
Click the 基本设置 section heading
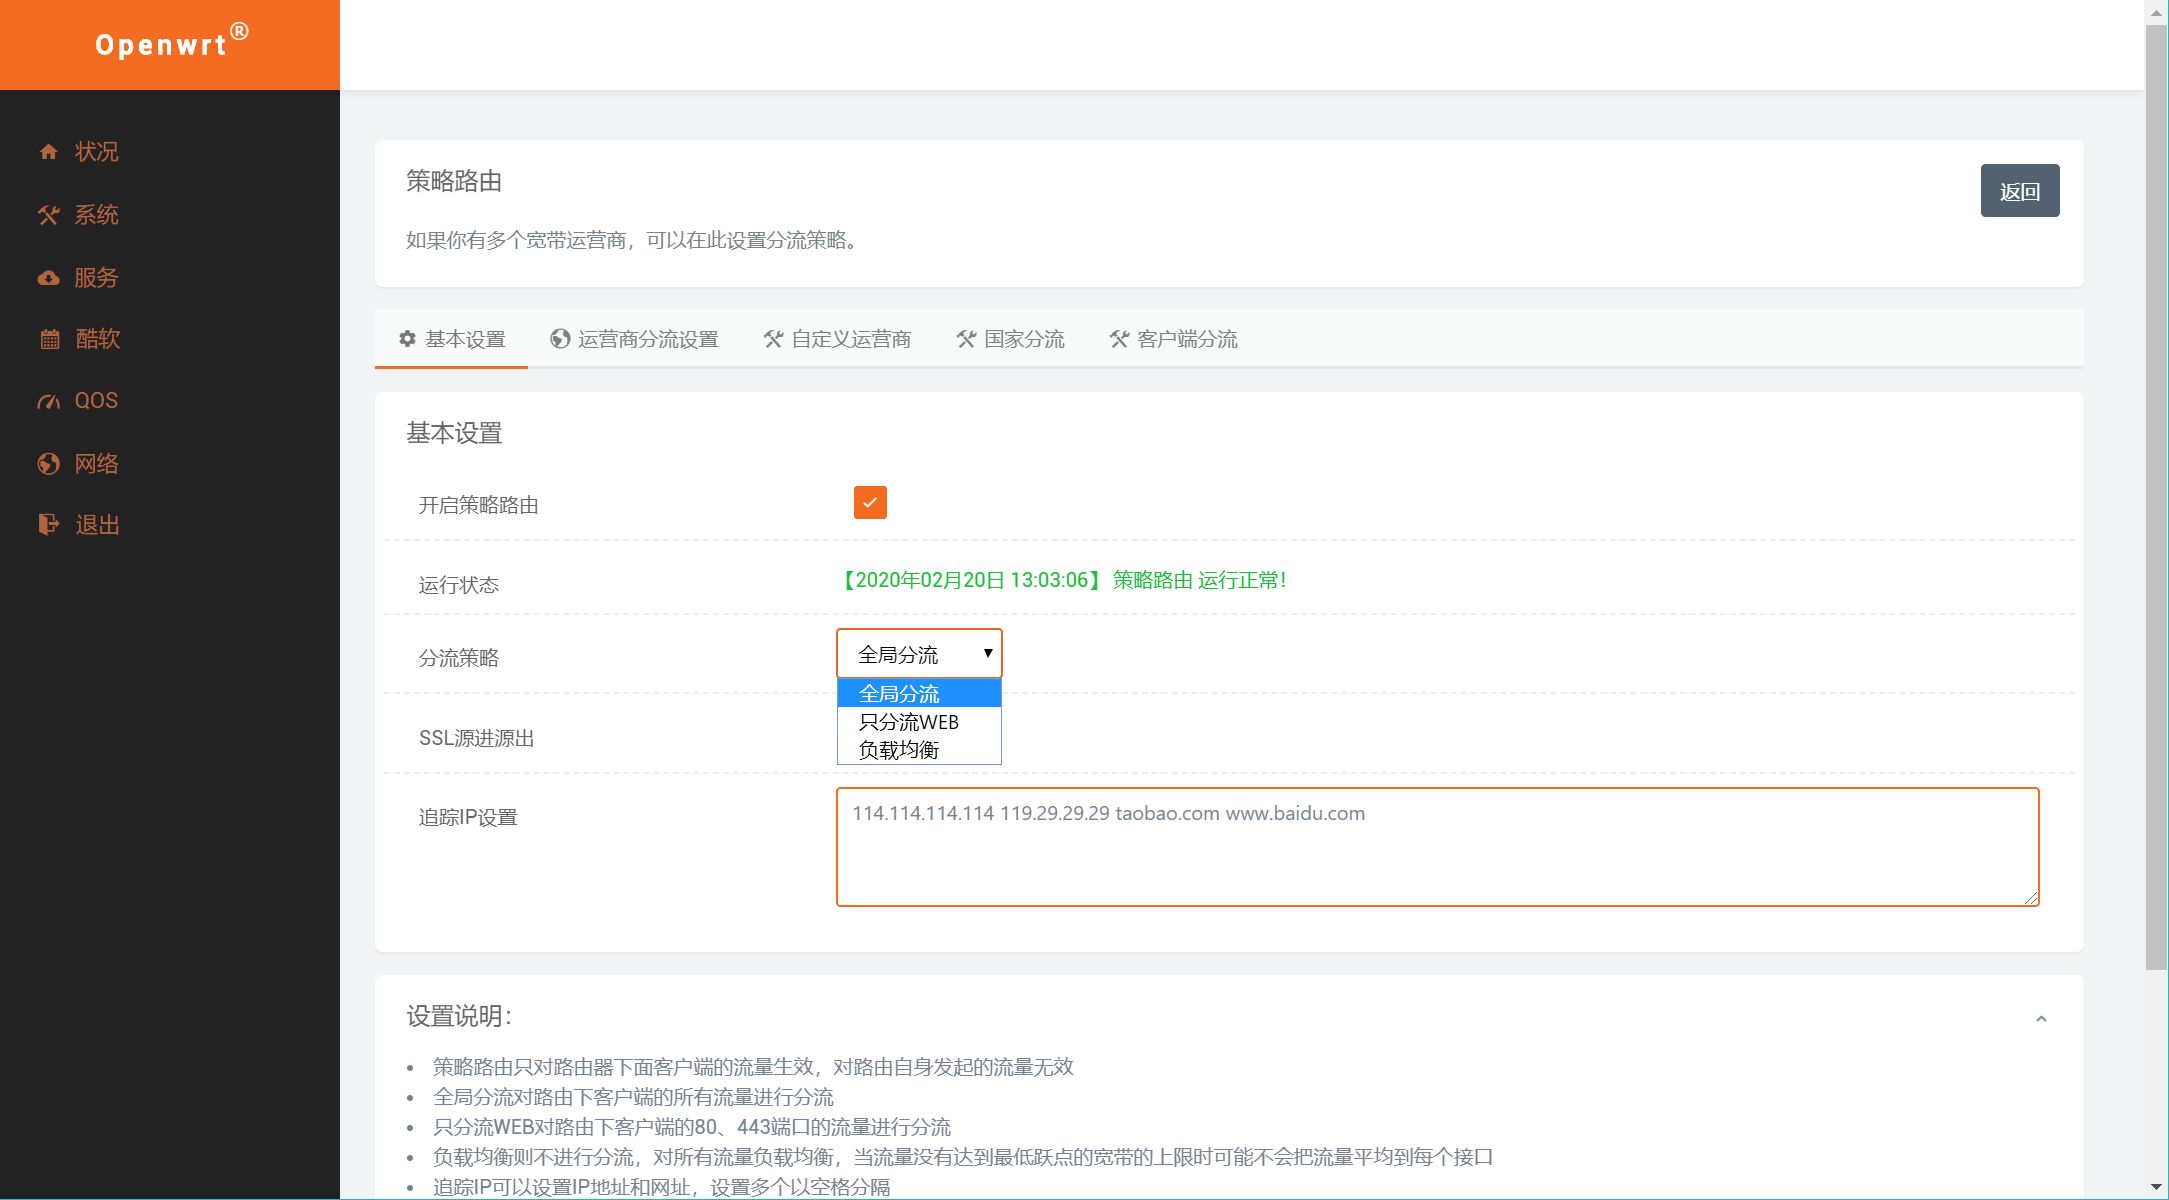454,433
